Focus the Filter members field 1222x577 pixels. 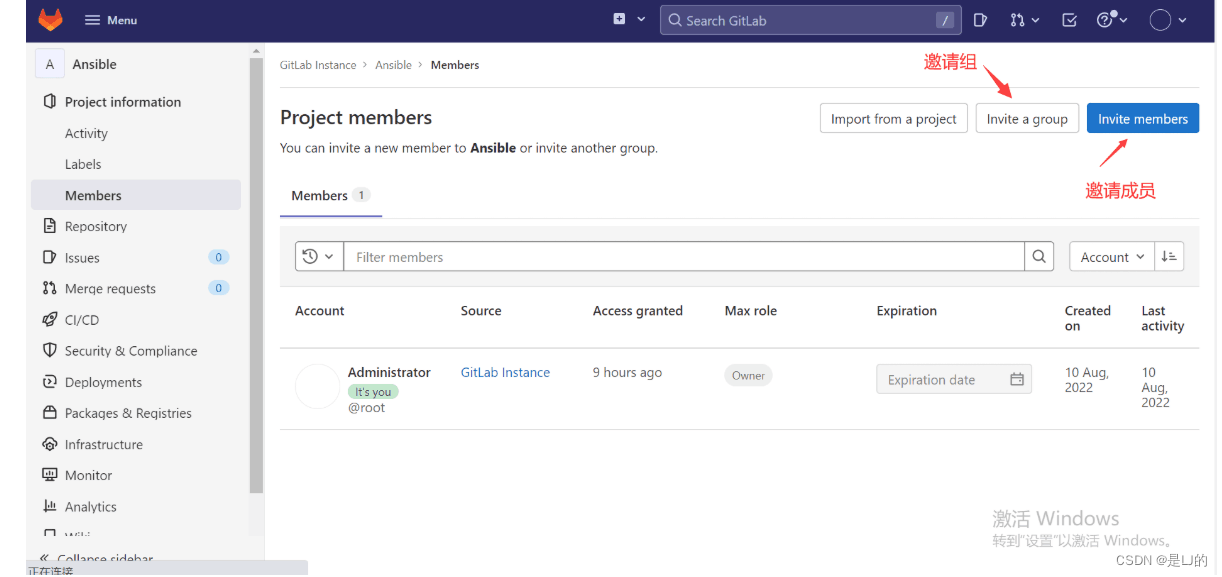pos(684,257)
